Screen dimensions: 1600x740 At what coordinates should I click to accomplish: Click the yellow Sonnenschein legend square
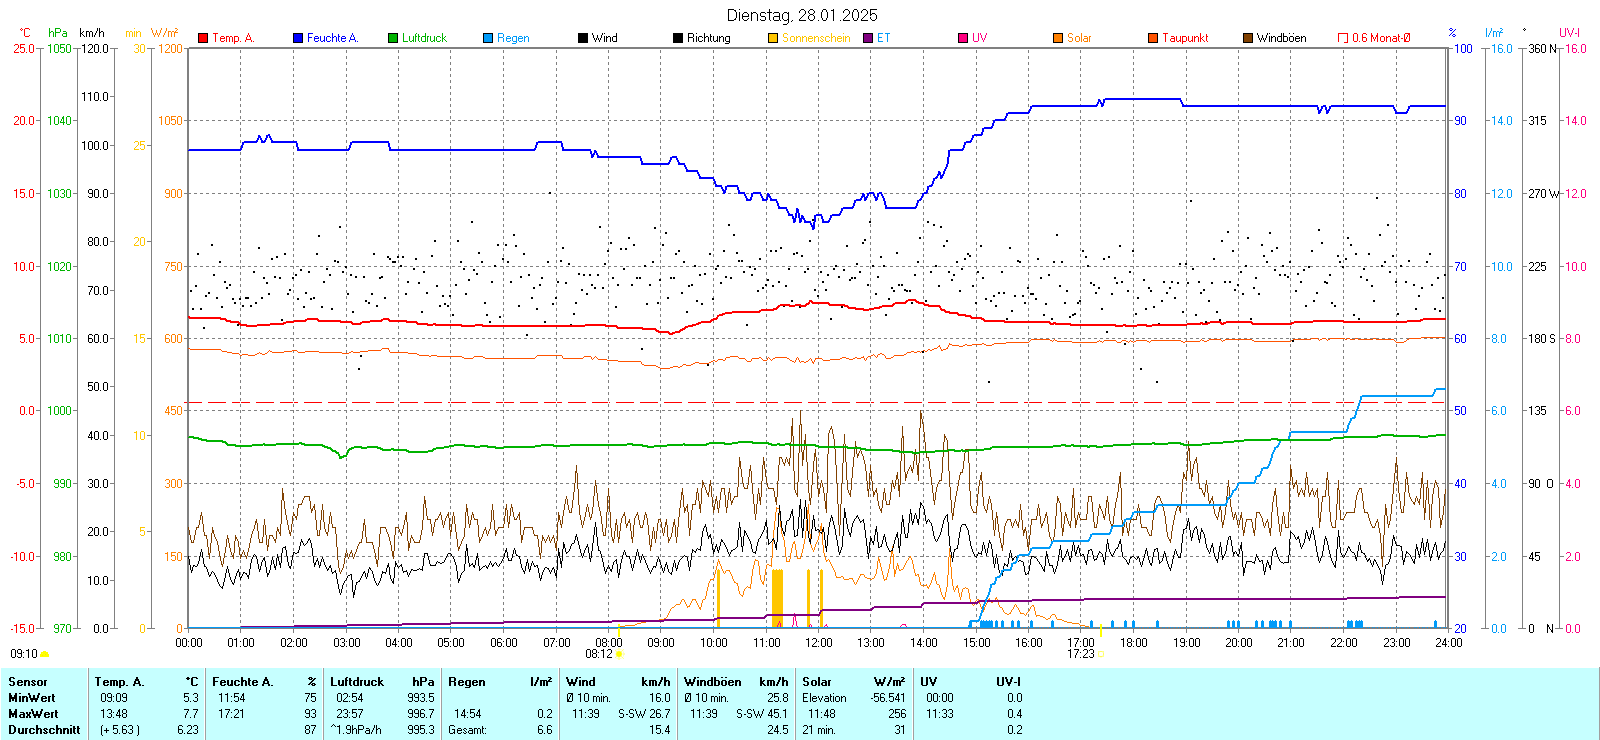pyautogui.click(x=773, y=38)
